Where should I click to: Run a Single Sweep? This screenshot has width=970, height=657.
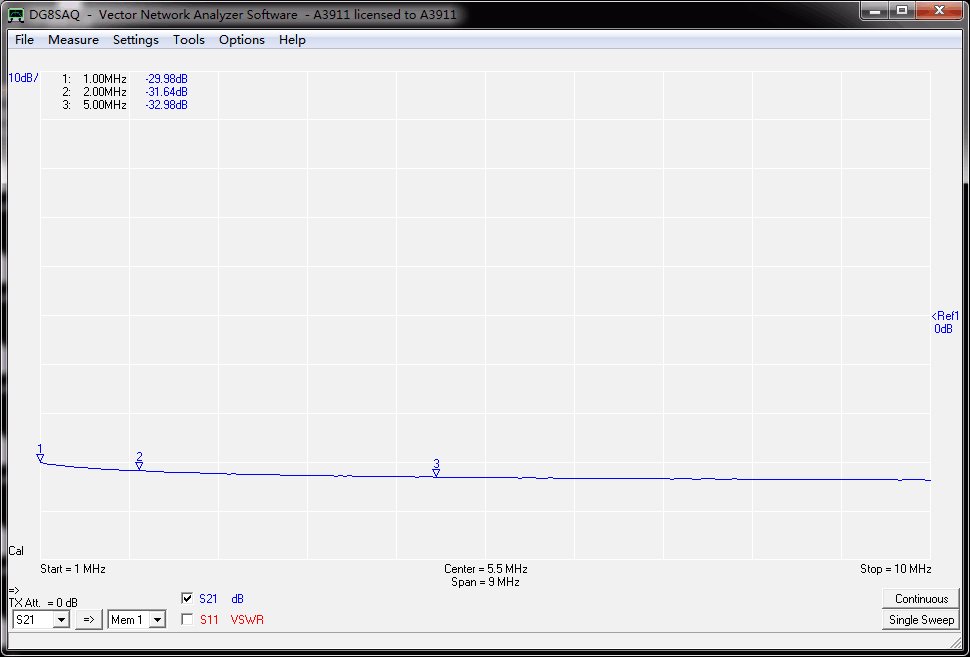tap(921, 620)
